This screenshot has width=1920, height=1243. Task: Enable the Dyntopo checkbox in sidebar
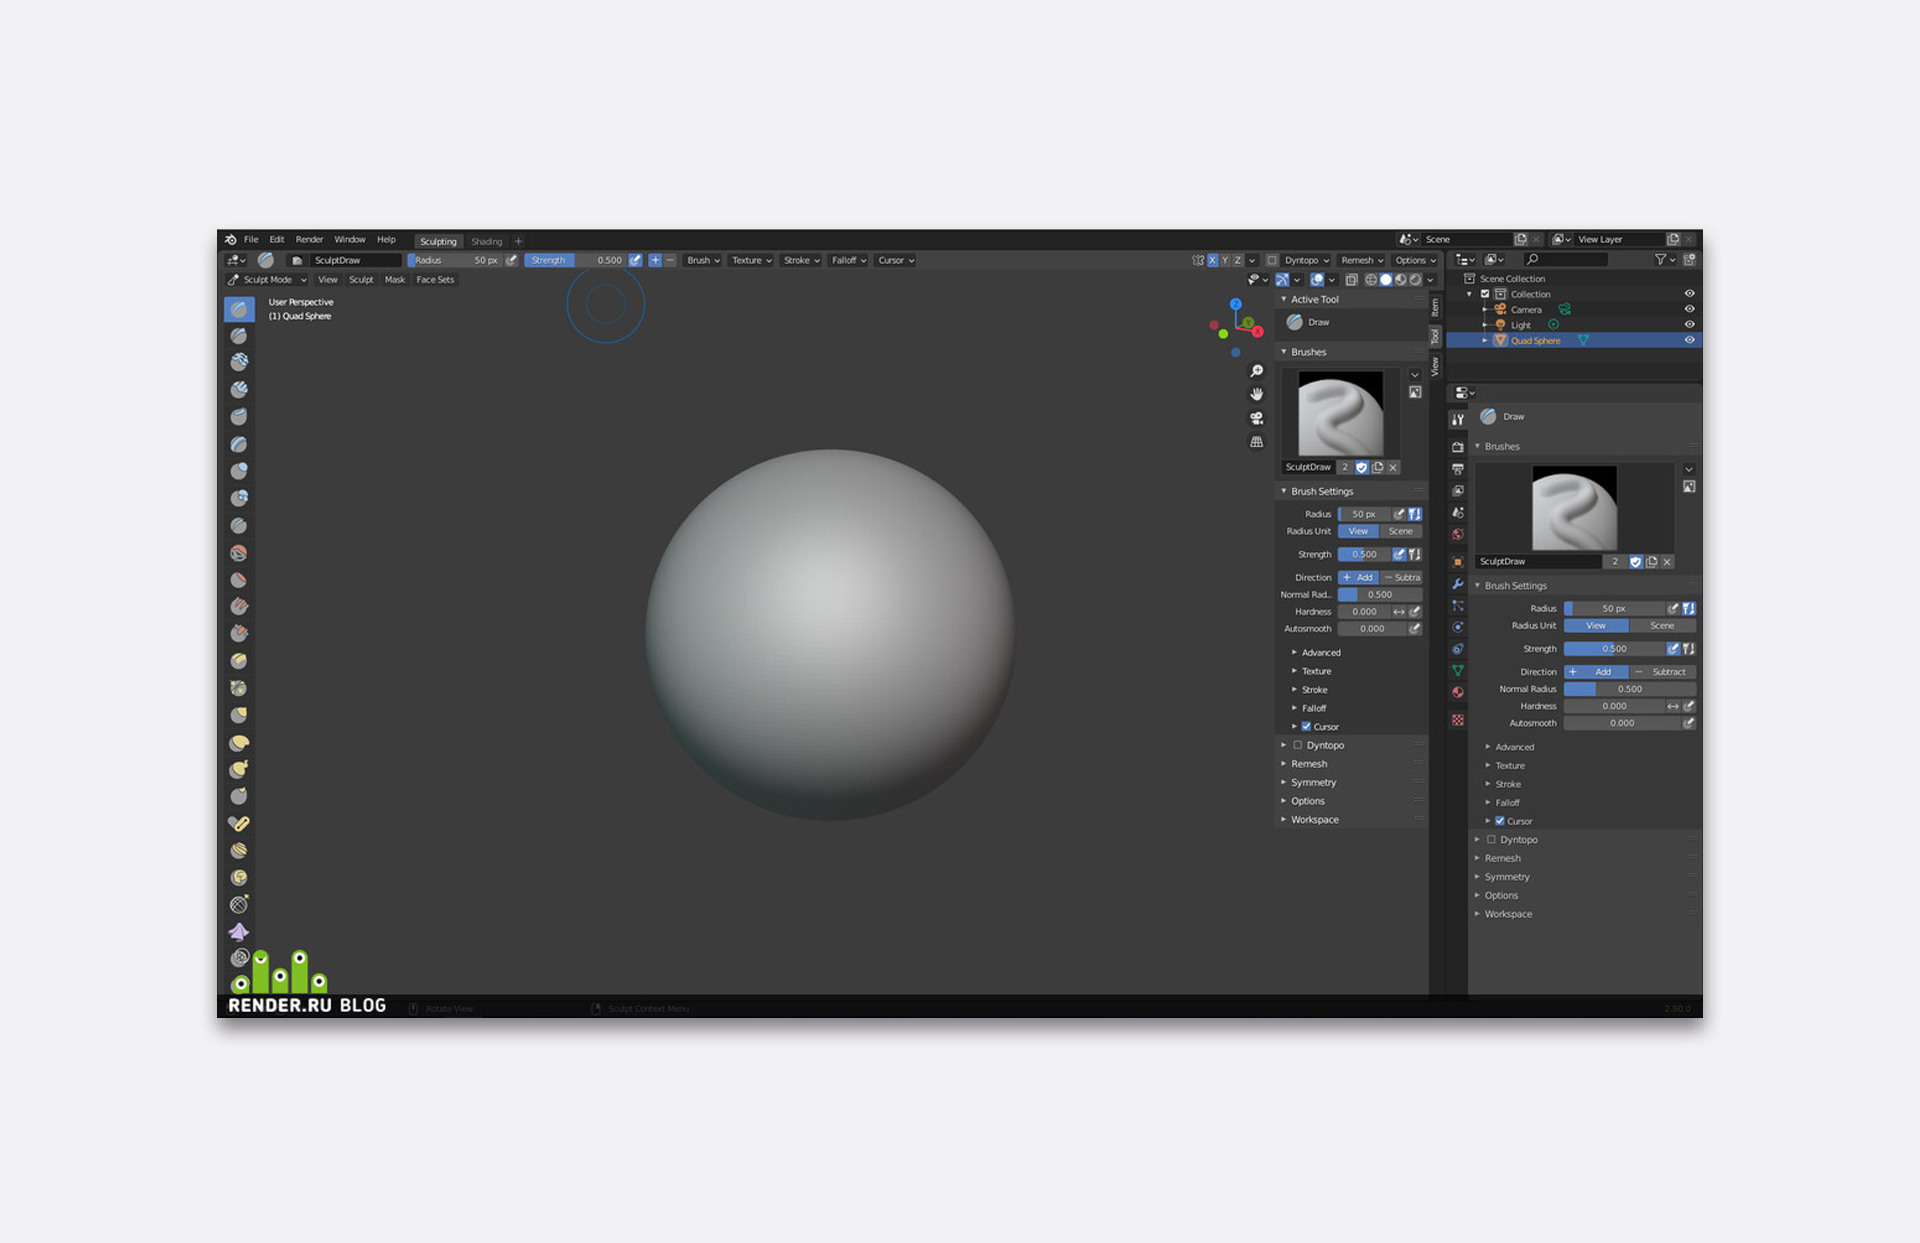pos(1298,745)
